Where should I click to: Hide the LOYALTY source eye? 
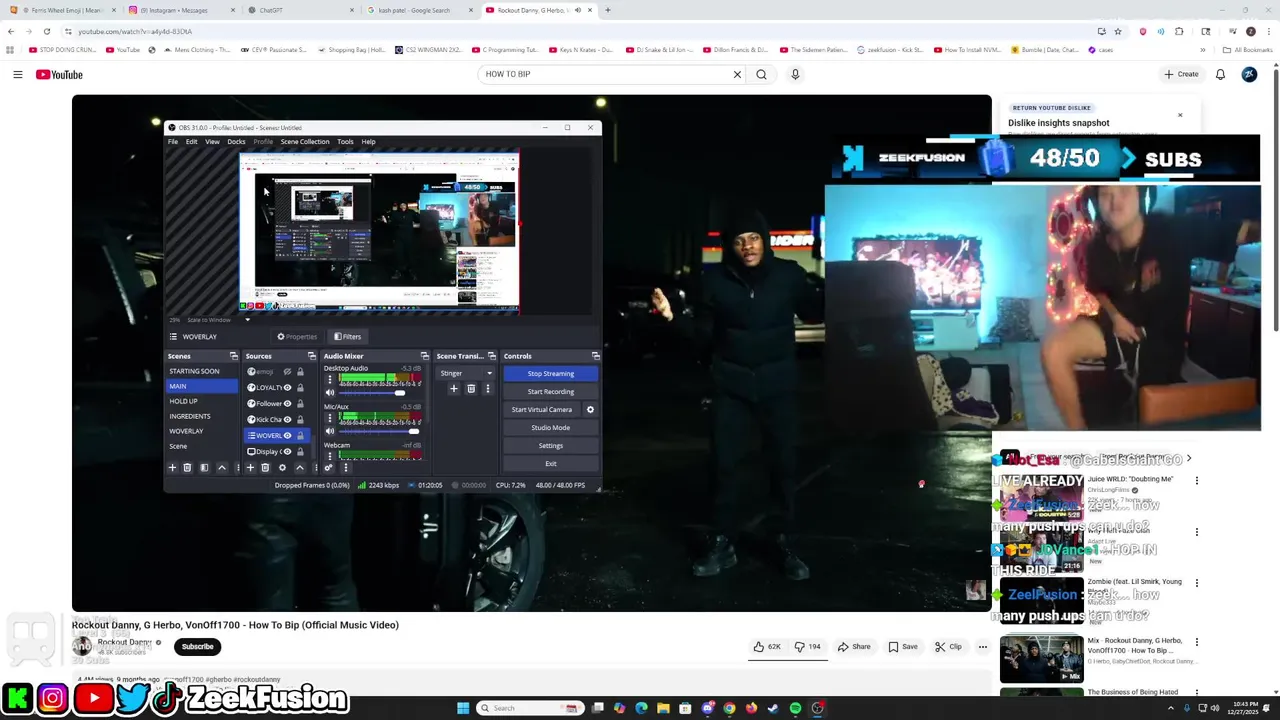[287, 387]
